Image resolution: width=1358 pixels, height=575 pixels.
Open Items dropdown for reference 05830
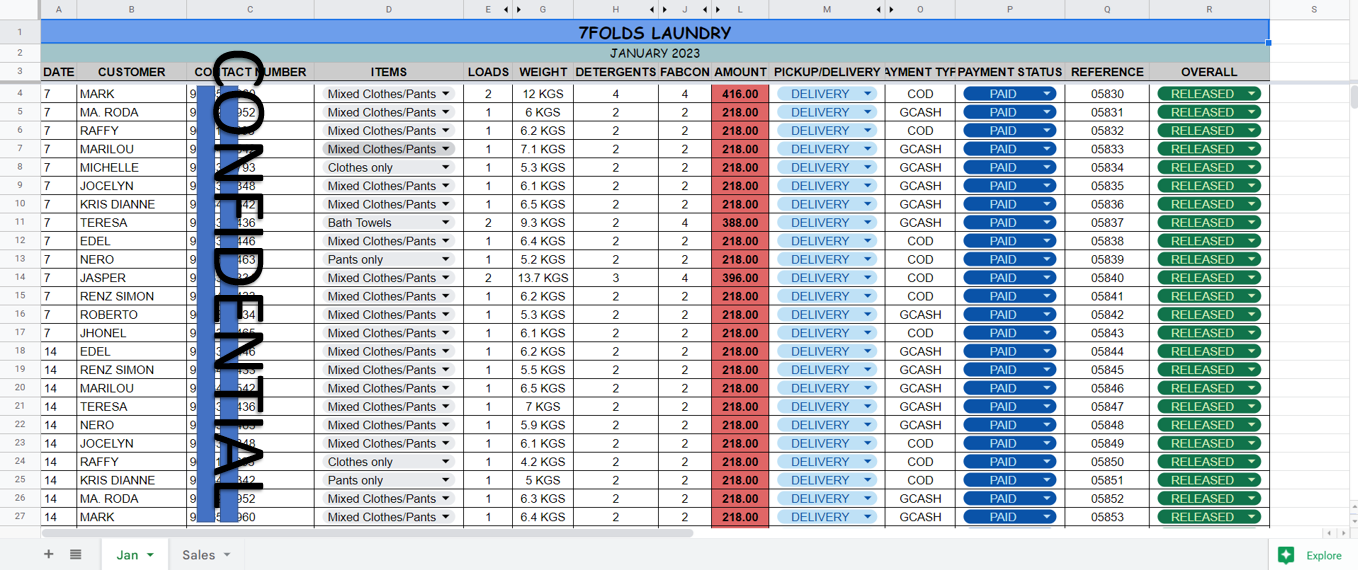(x=446, y=94)
